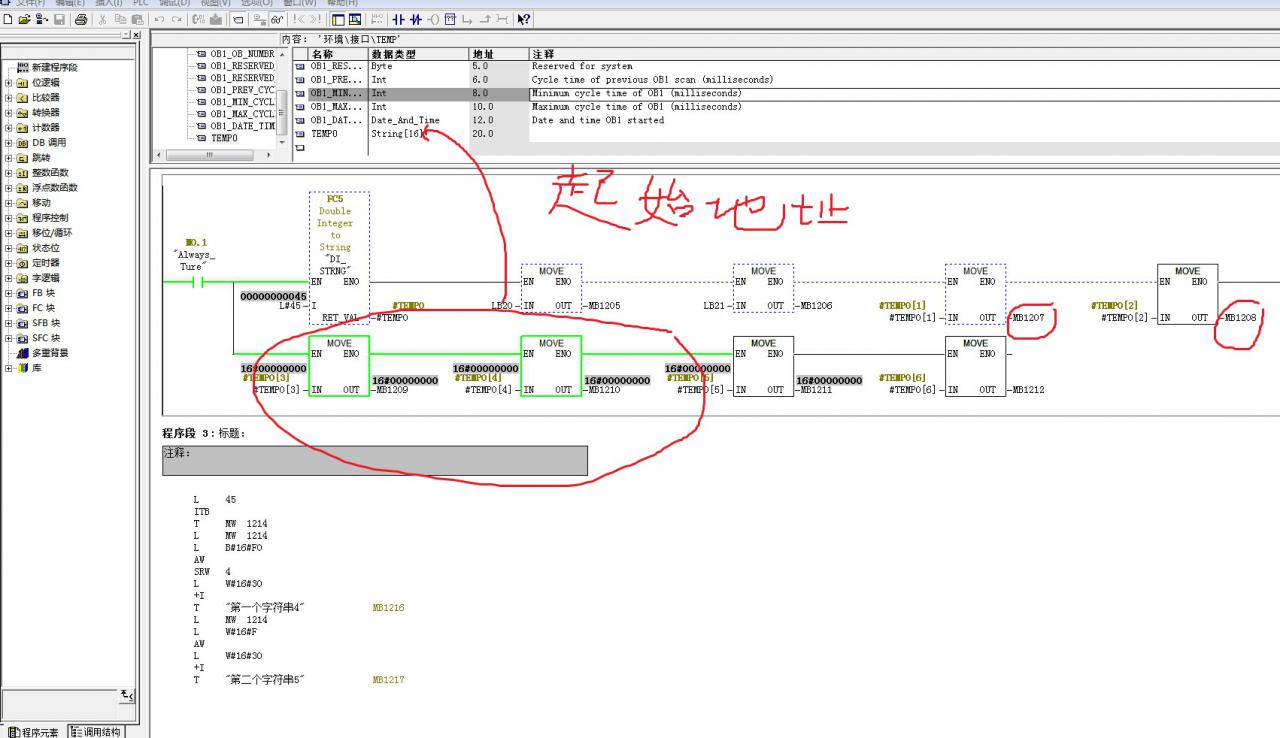Select the 程序控制 tree item

(x=50, y=217)
